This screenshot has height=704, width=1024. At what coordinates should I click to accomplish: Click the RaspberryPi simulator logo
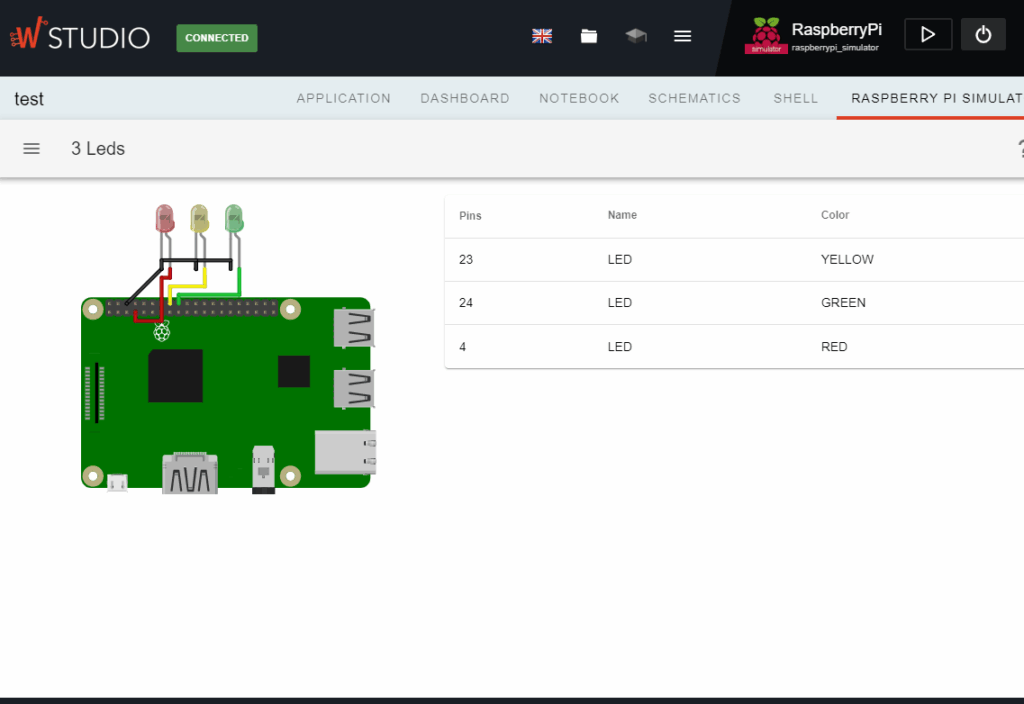pos(766,35)
